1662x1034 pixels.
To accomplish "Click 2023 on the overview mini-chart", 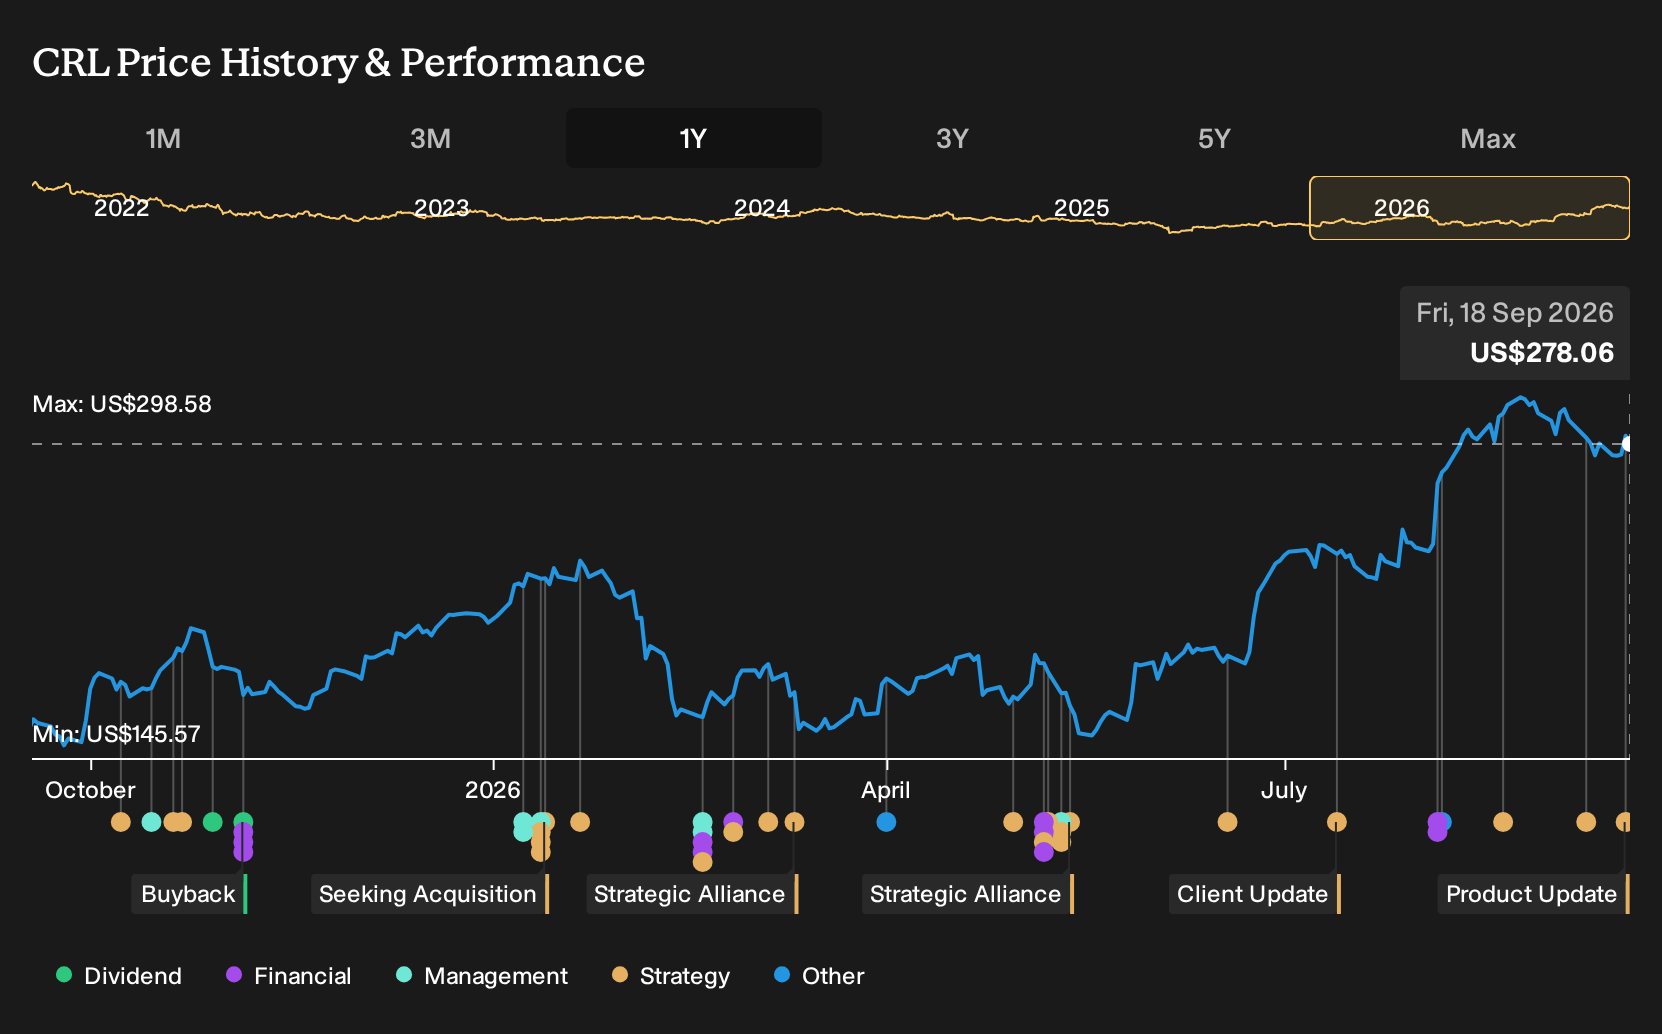I will pyautogui.click(x=441, y=208).
